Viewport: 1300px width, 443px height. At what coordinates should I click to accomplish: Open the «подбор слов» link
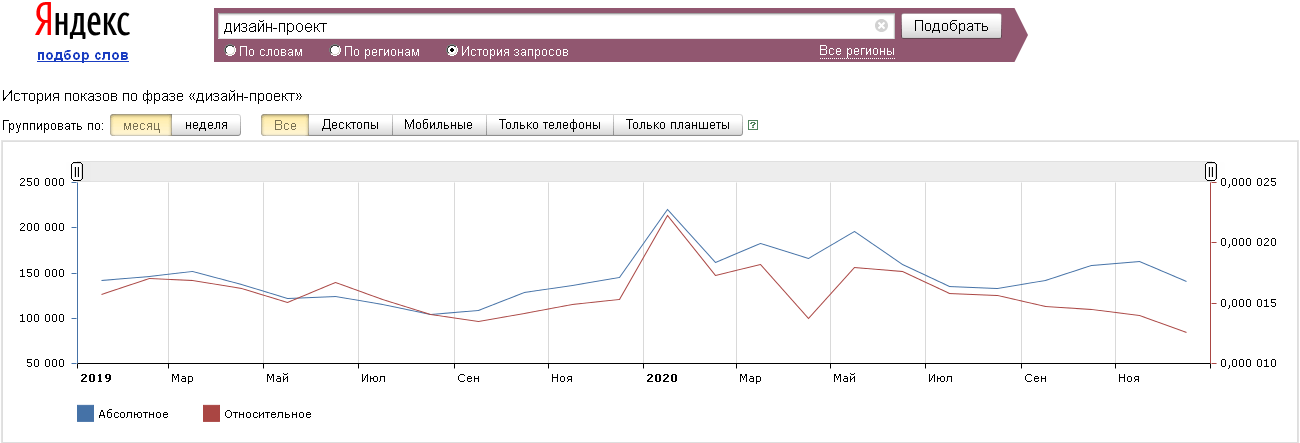tap(82, 55)
